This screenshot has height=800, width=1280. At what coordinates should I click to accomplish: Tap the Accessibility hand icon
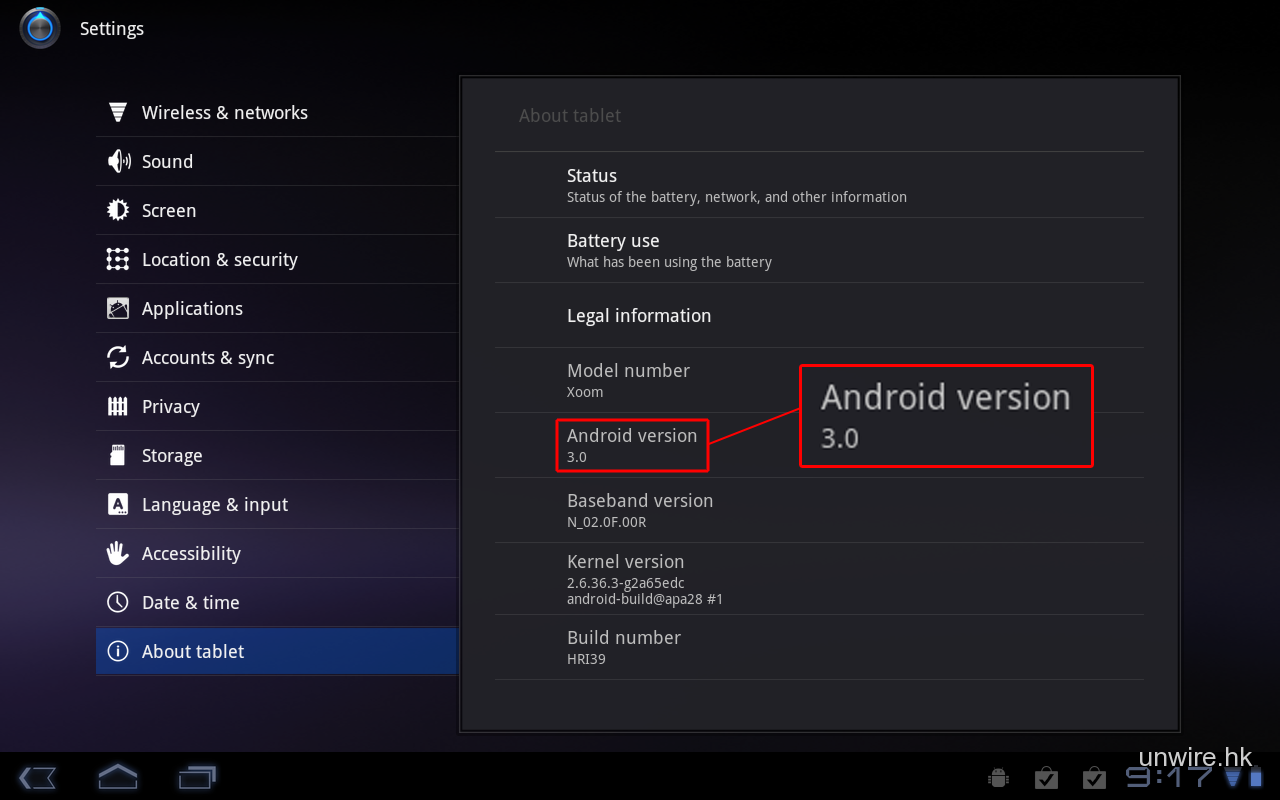coord(118,554)
